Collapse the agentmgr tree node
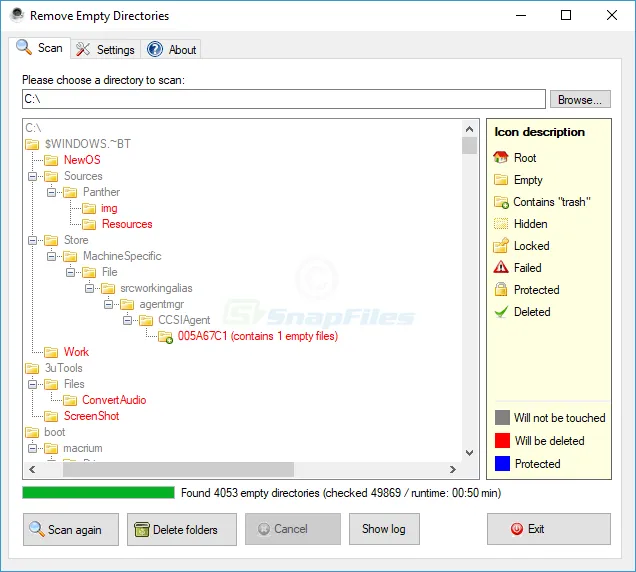This screenshot has height=572, width=636. [x=109, y=304]
